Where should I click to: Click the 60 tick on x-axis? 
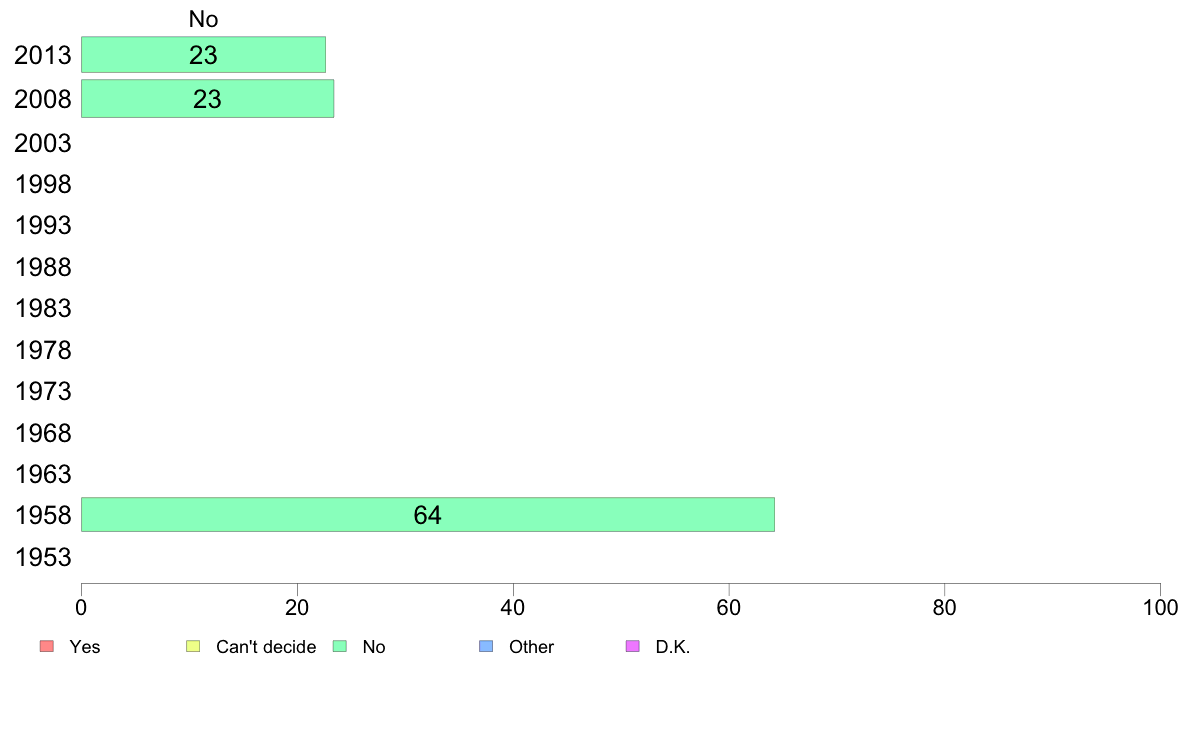coord(729,607)
